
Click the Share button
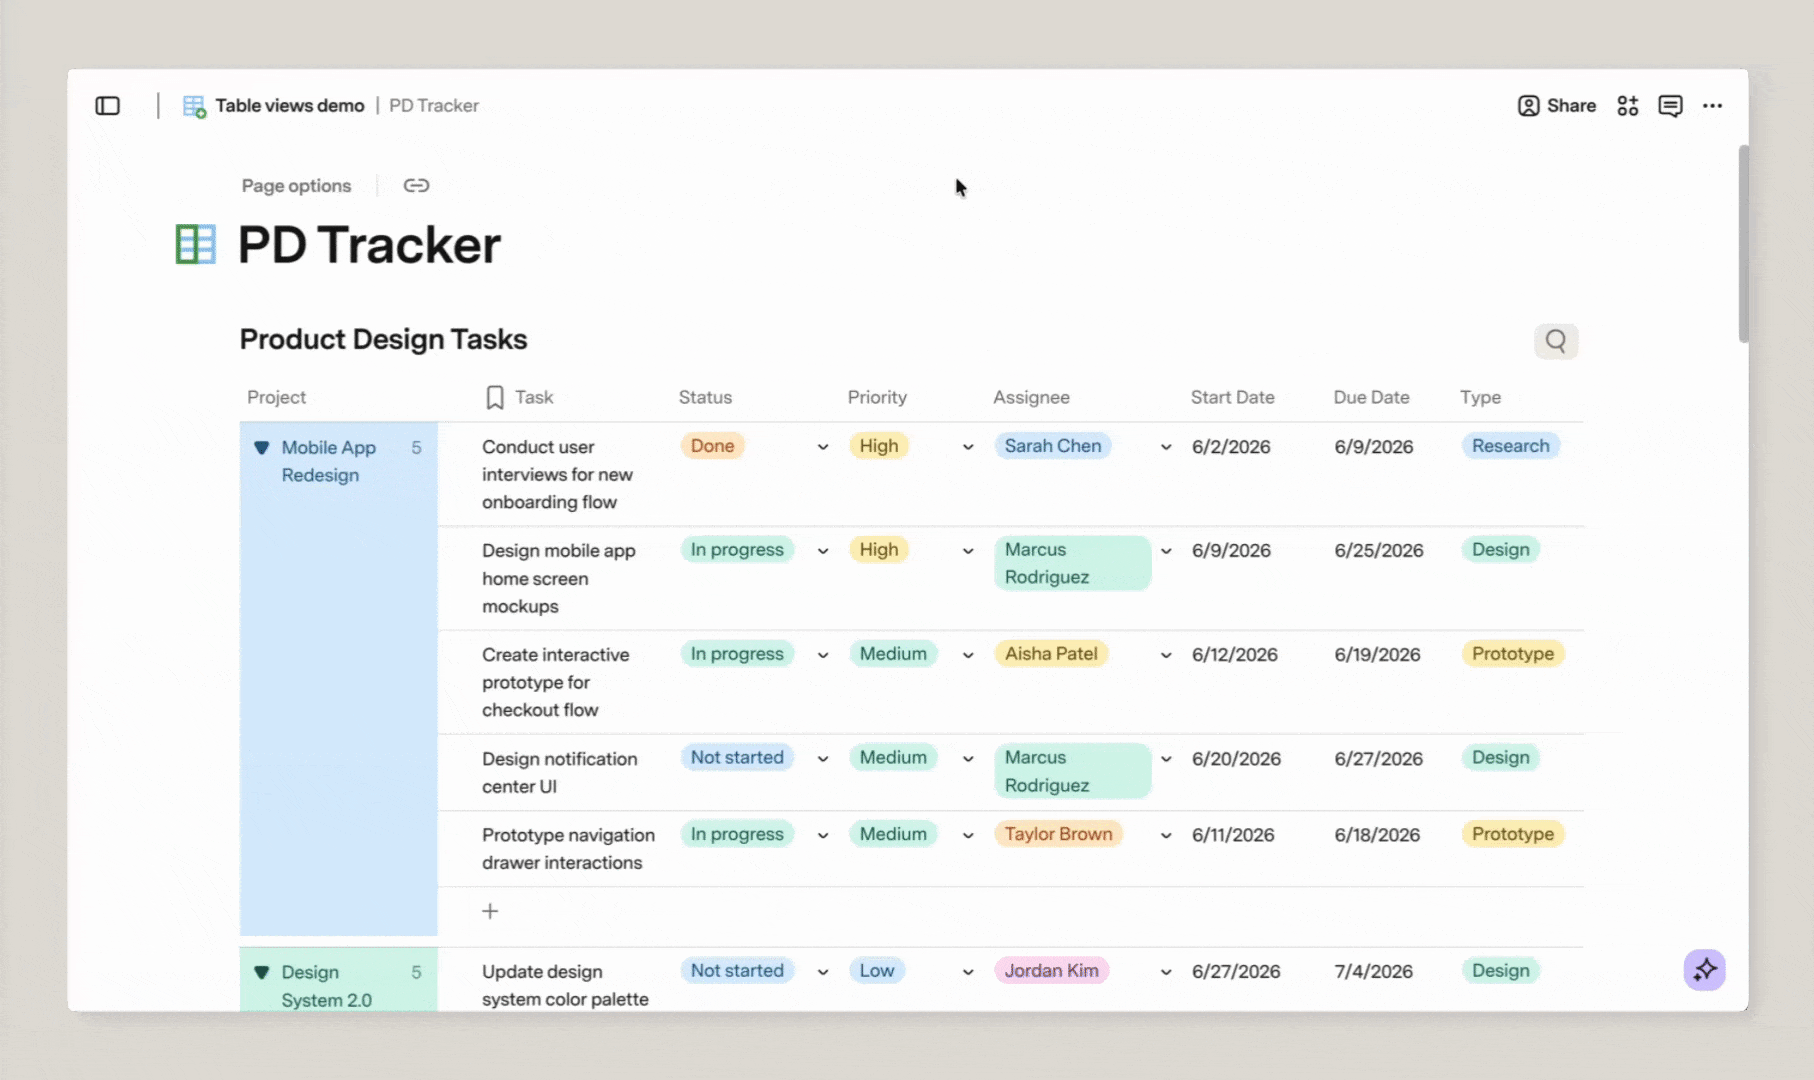click(1557, 106)
